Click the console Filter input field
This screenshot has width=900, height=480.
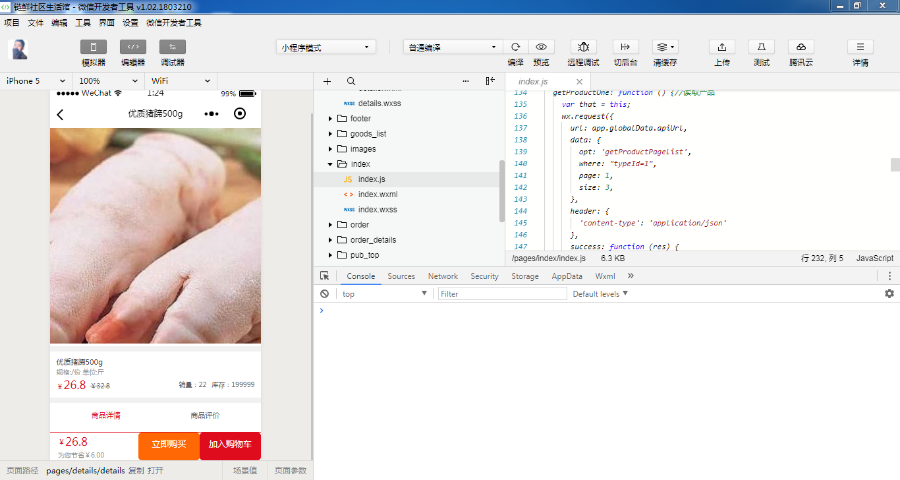pos(500,294)
